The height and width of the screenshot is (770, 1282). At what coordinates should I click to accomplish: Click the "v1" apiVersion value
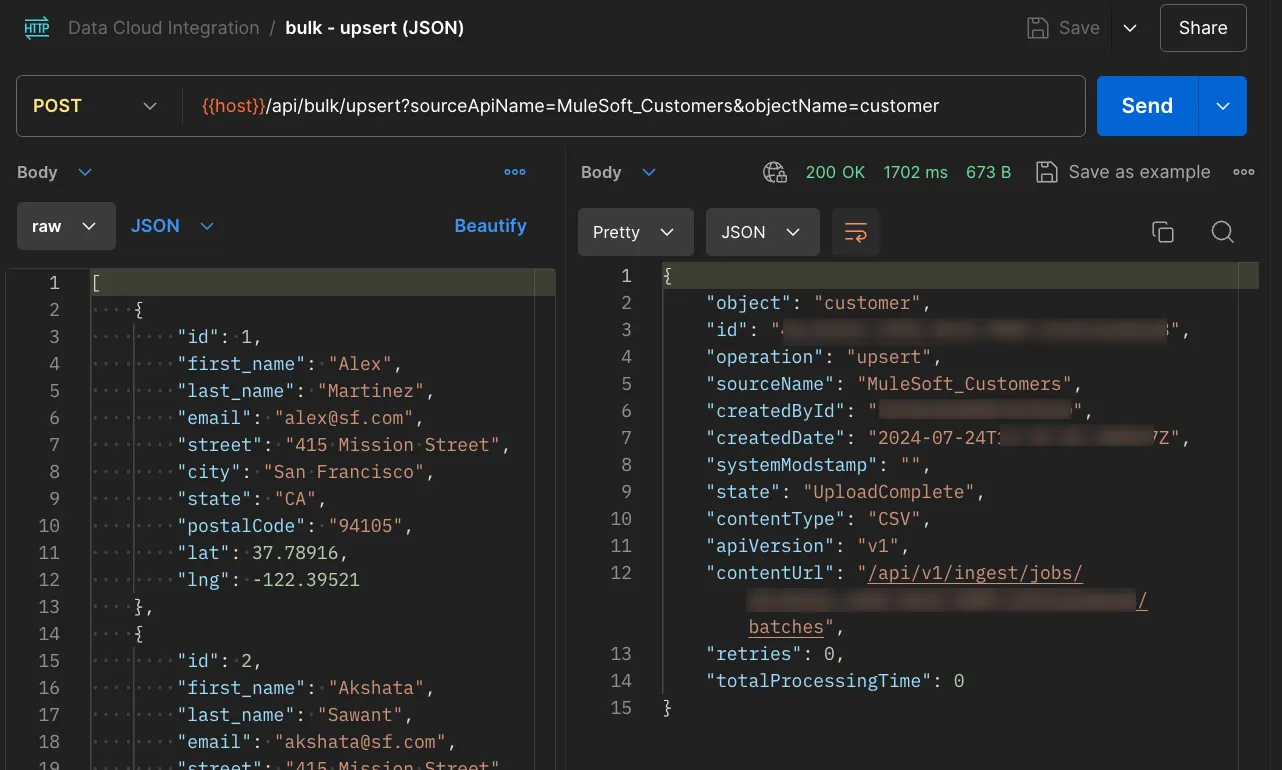click(880, 546)
